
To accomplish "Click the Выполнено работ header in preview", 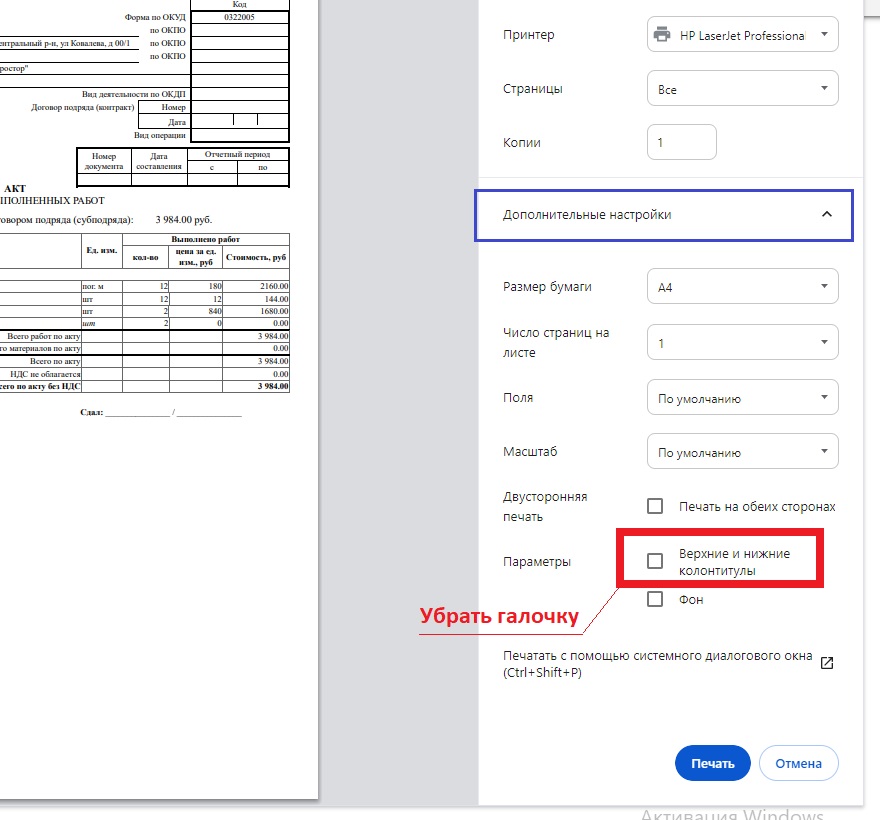I will (205, 240).
